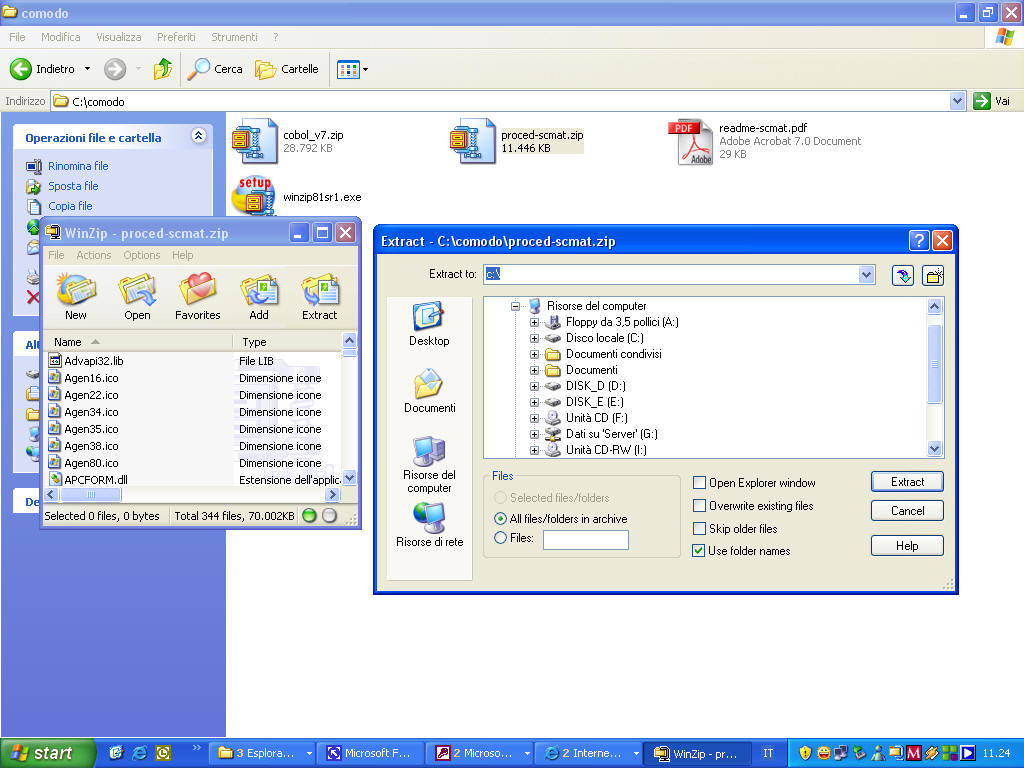Click the Files: text input box
The image size is (1024, 768).
[586, 539]
